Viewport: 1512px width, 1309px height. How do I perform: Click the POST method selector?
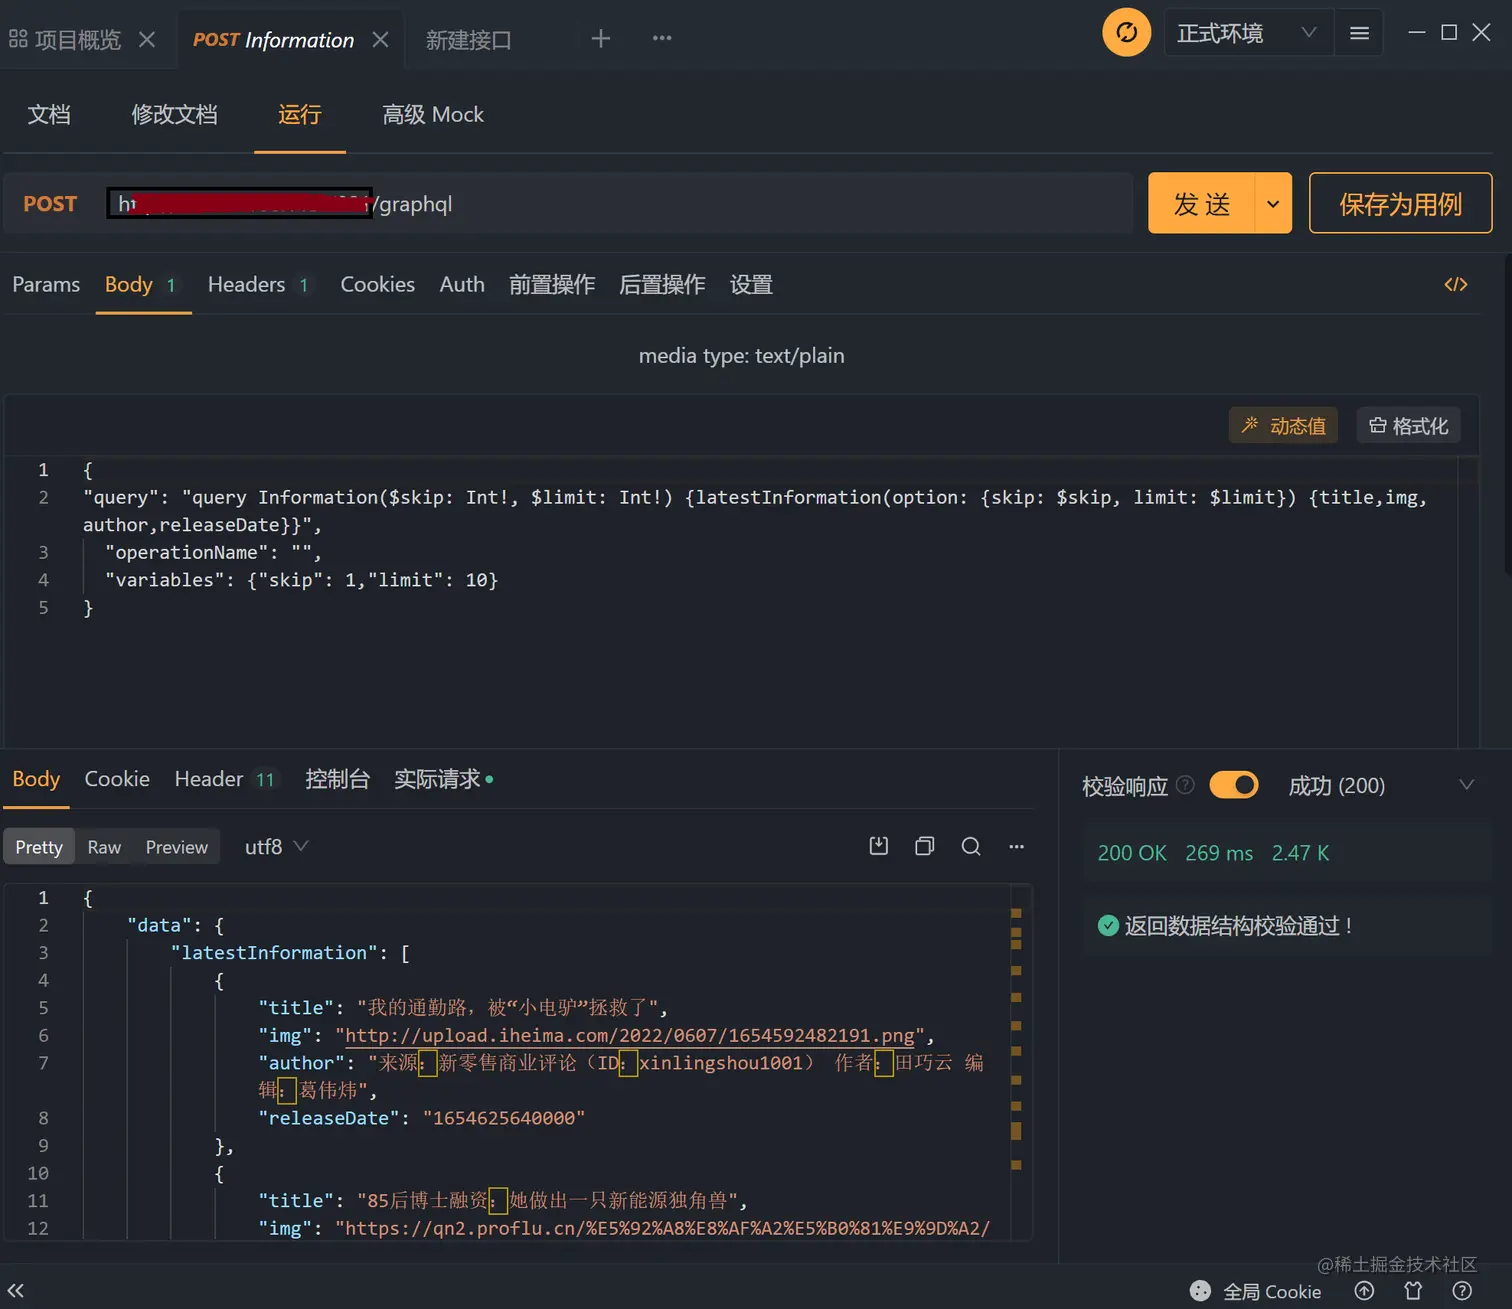pyautogui.click(x=50, y=204)
